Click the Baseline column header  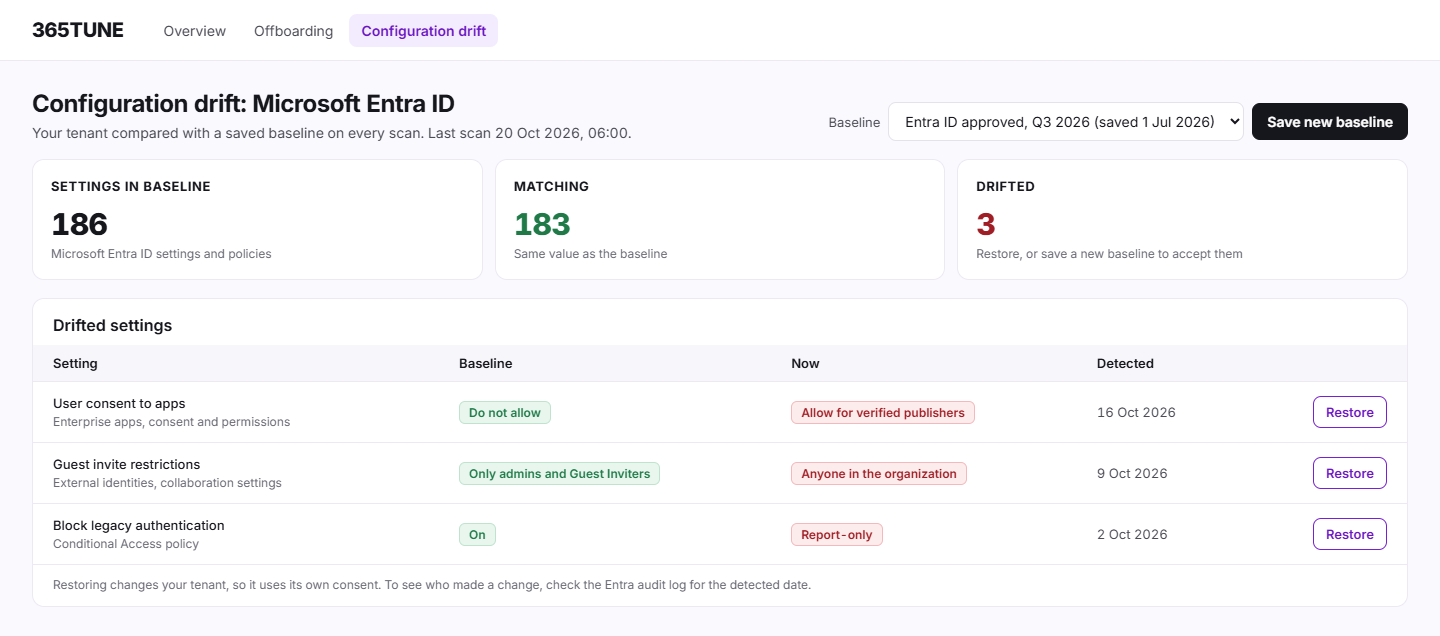(486, 363)
